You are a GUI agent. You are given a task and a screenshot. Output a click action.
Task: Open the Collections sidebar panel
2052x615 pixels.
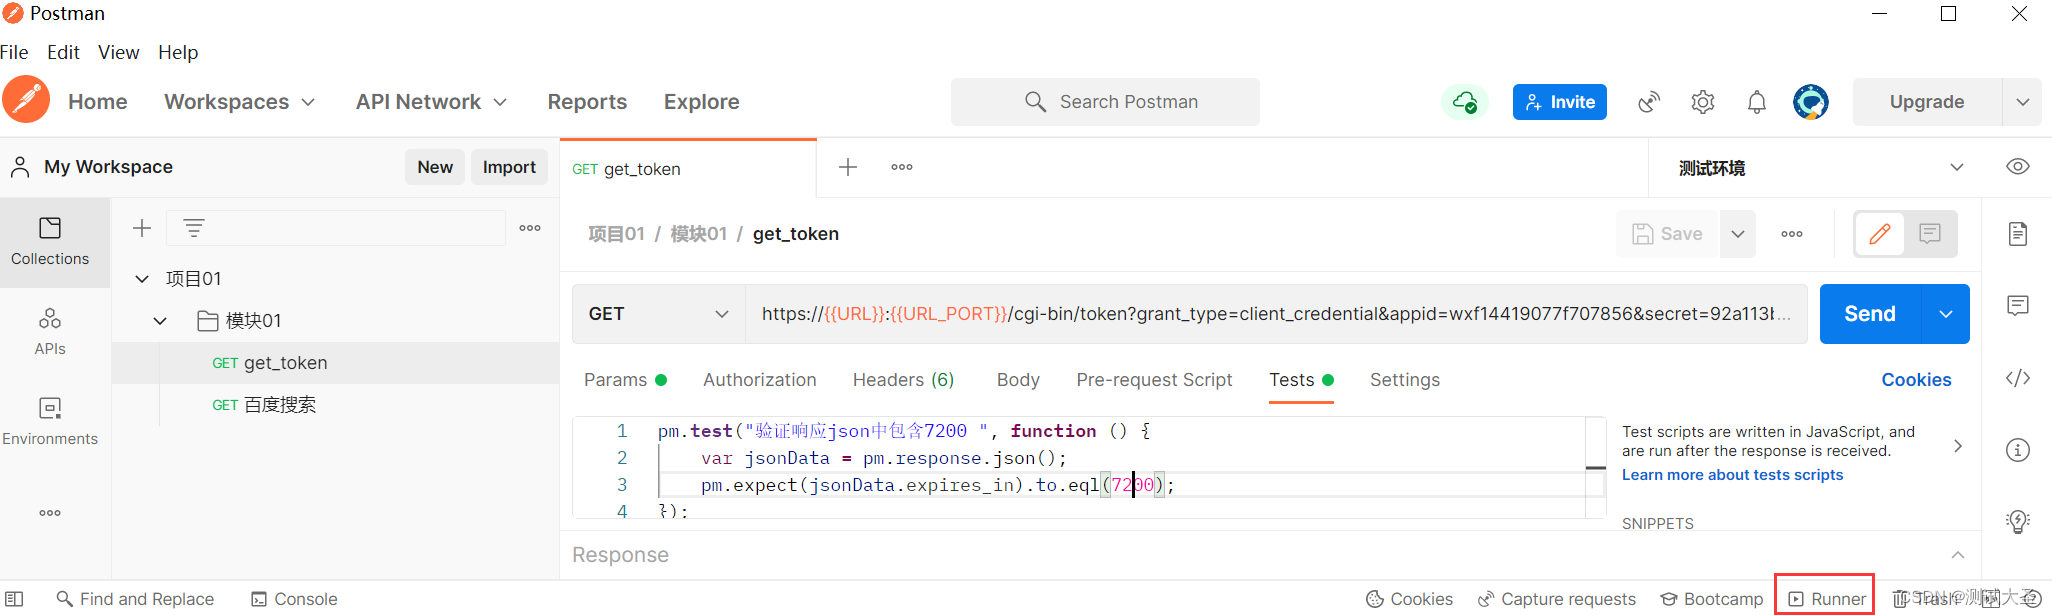[50, 242]
